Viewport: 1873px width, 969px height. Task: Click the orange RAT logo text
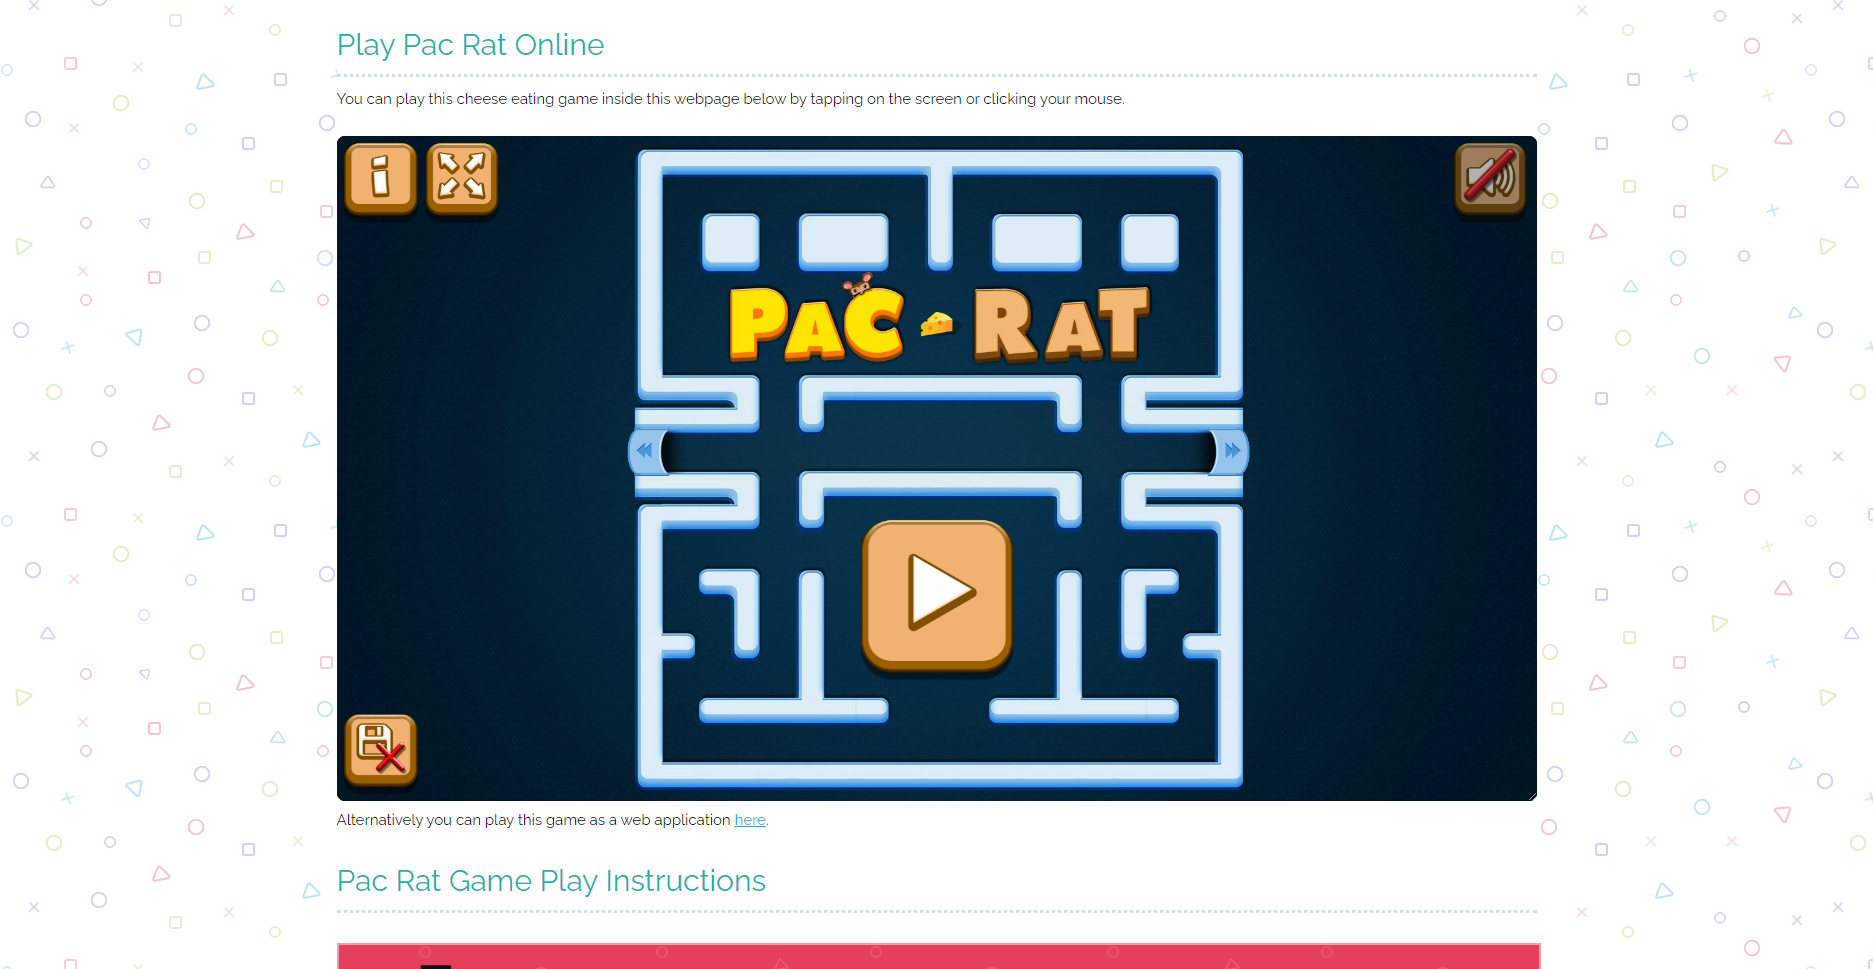pos(1062,323)
